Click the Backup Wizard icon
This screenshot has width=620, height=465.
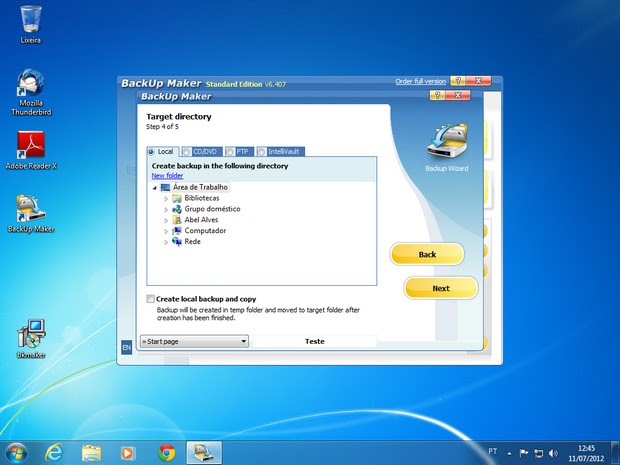(447, 142)
